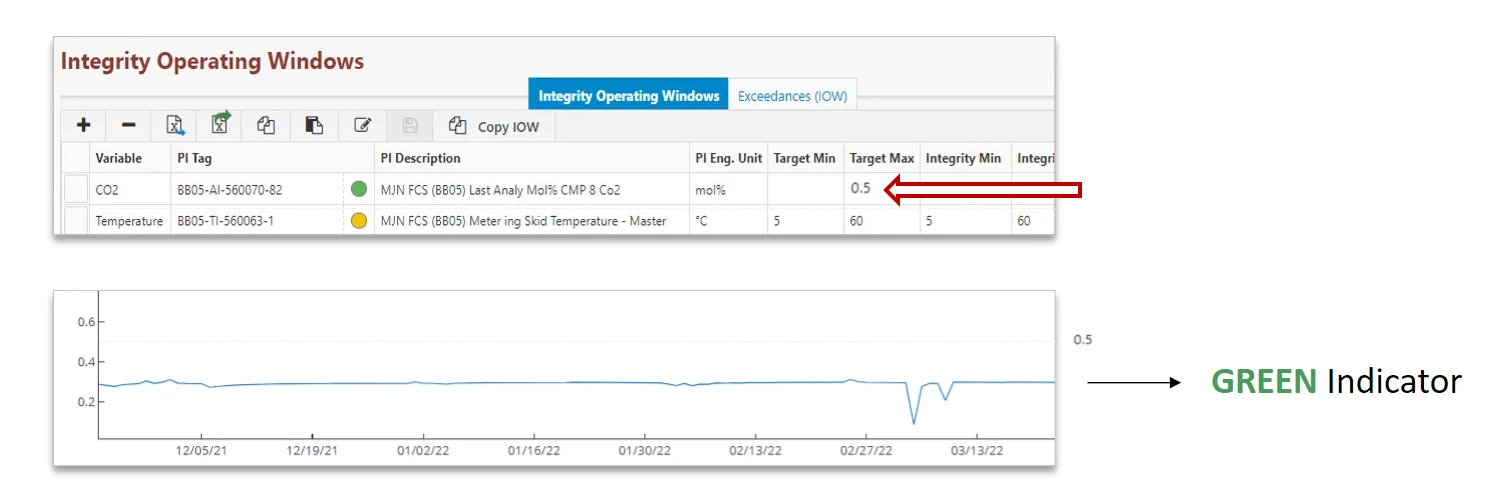This screenshot has width=1495, height=502.
Task: Click the 02/27/22 date label on chart axis
Action: pos(867,450)
